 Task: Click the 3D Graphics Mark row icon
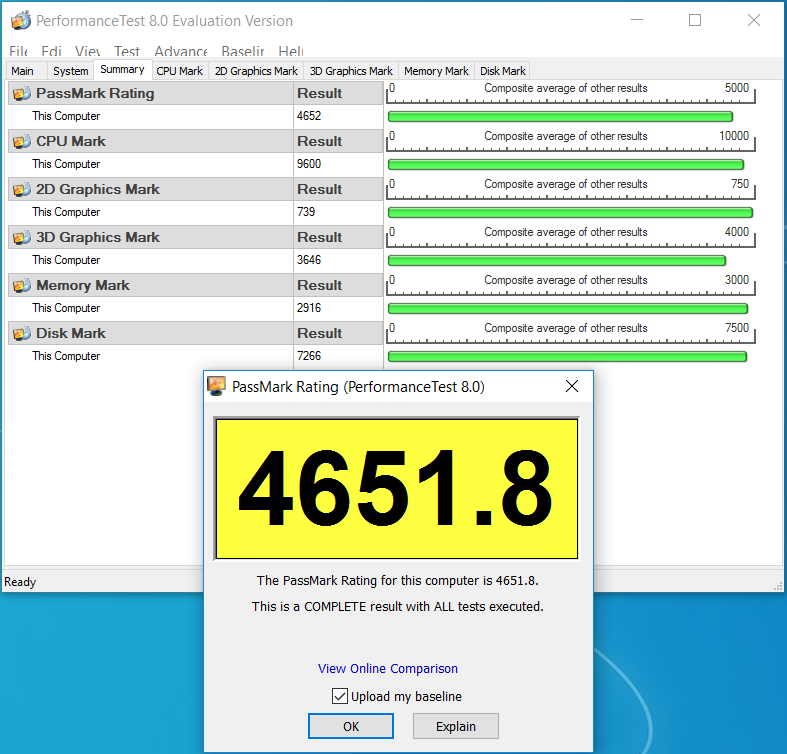[22, 237]
